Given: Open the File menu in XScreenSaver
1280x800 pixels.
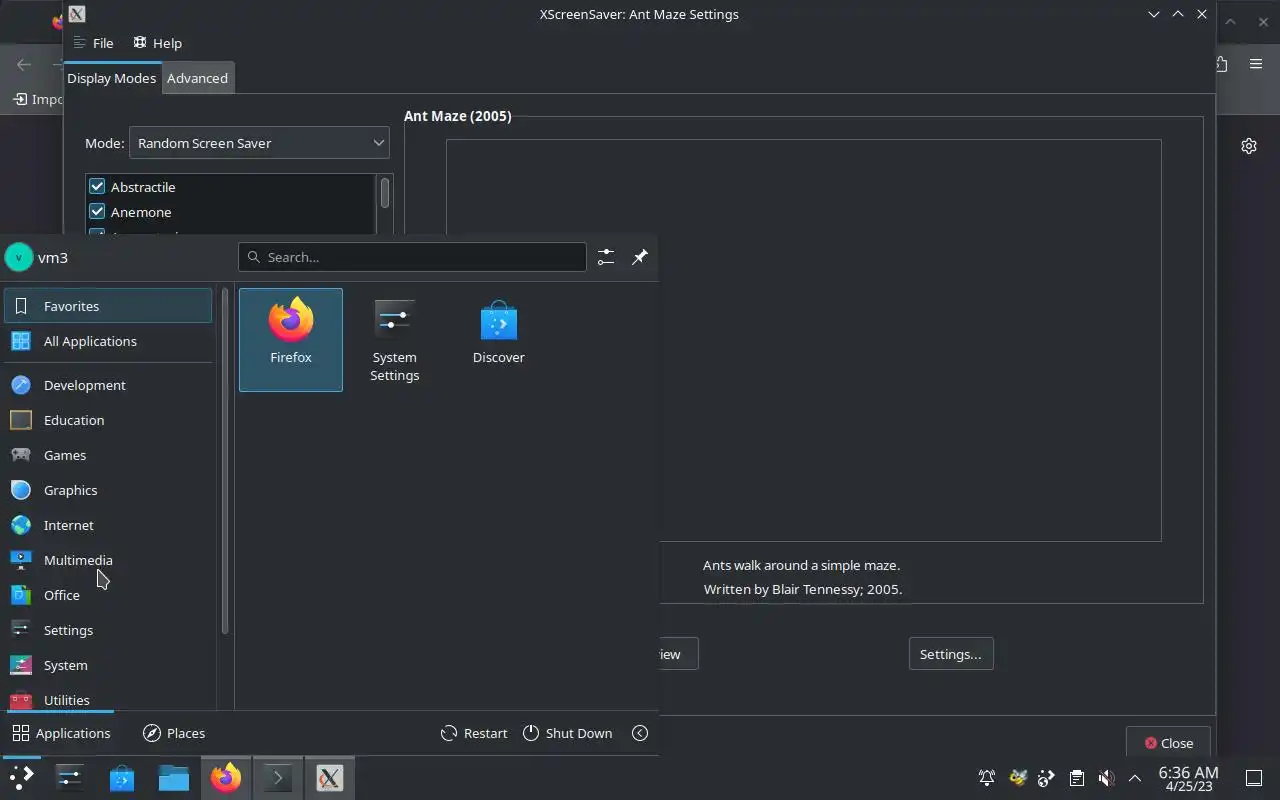Looking at the screenshot, I should [93, 43].
